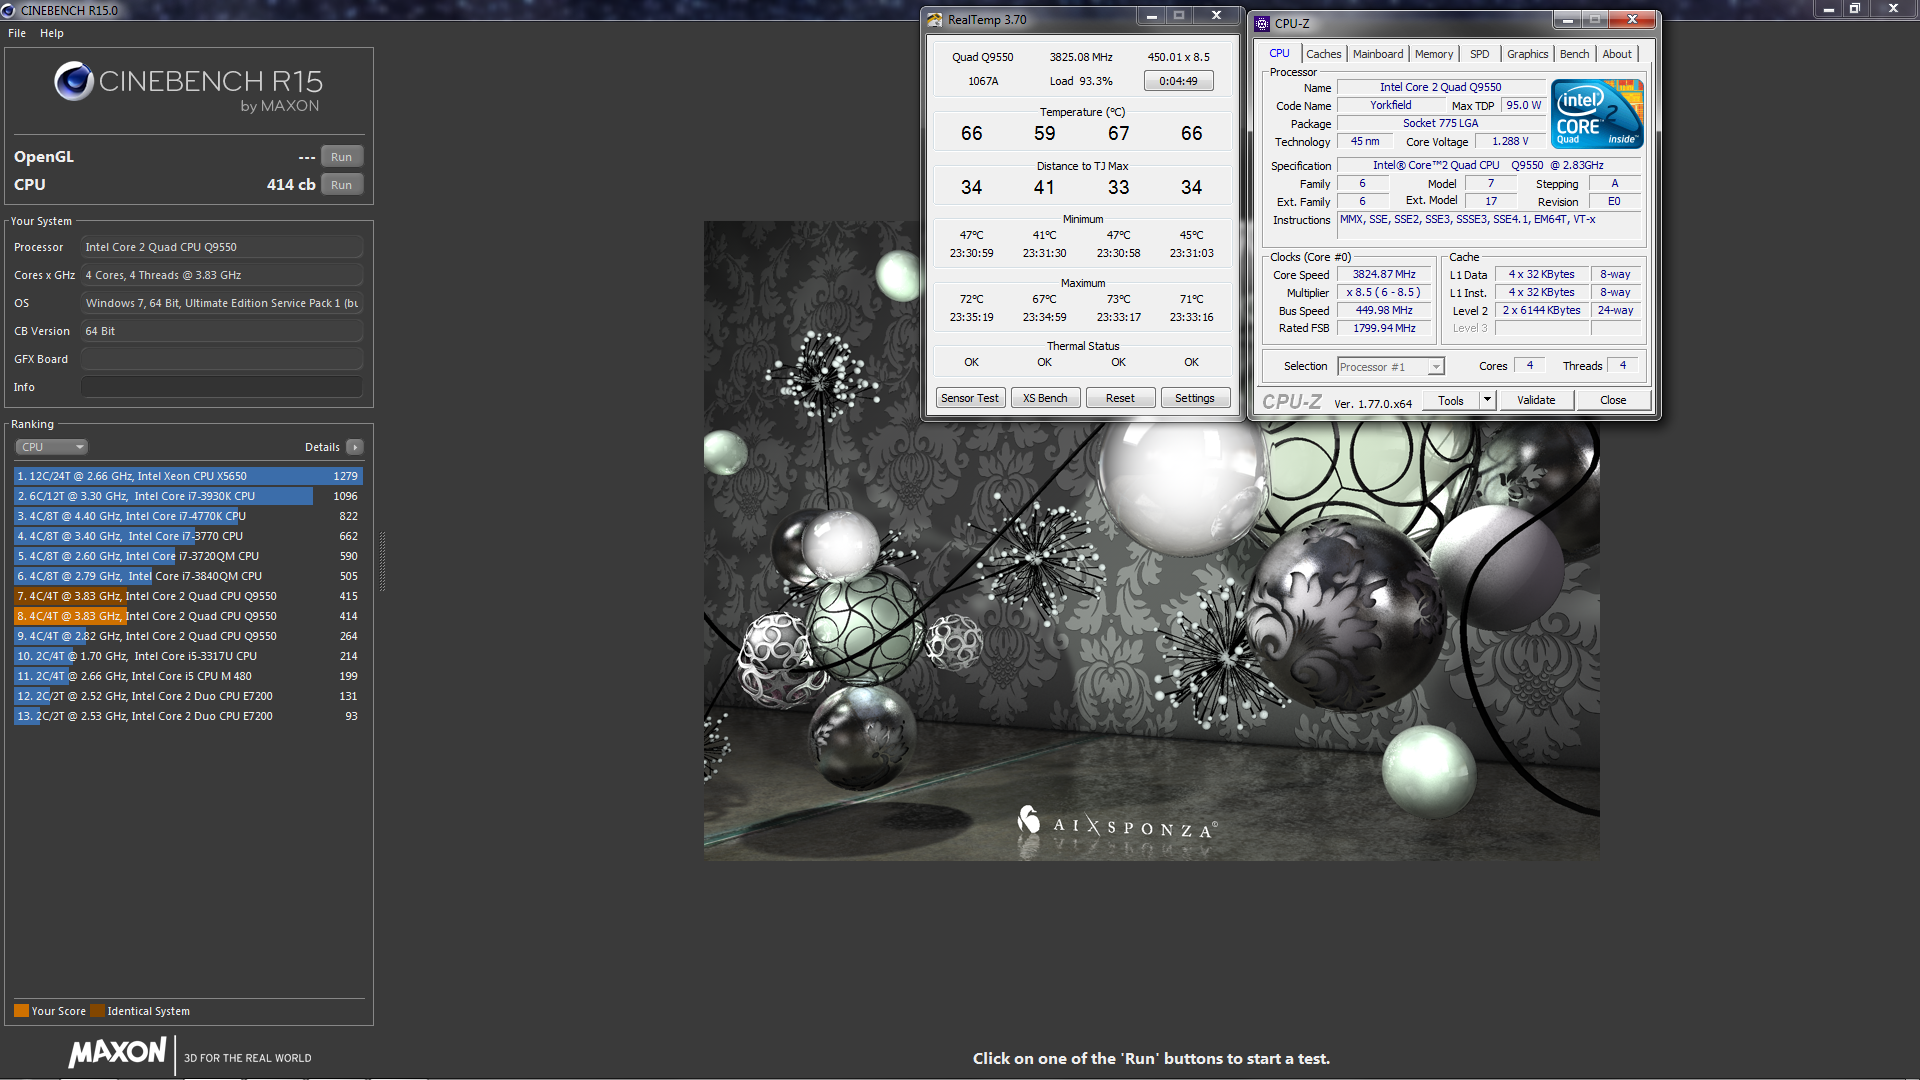1920x1080 pixels.
Task: Open Processor #1 selection dropdown
Action: [x=1390, y=367]
